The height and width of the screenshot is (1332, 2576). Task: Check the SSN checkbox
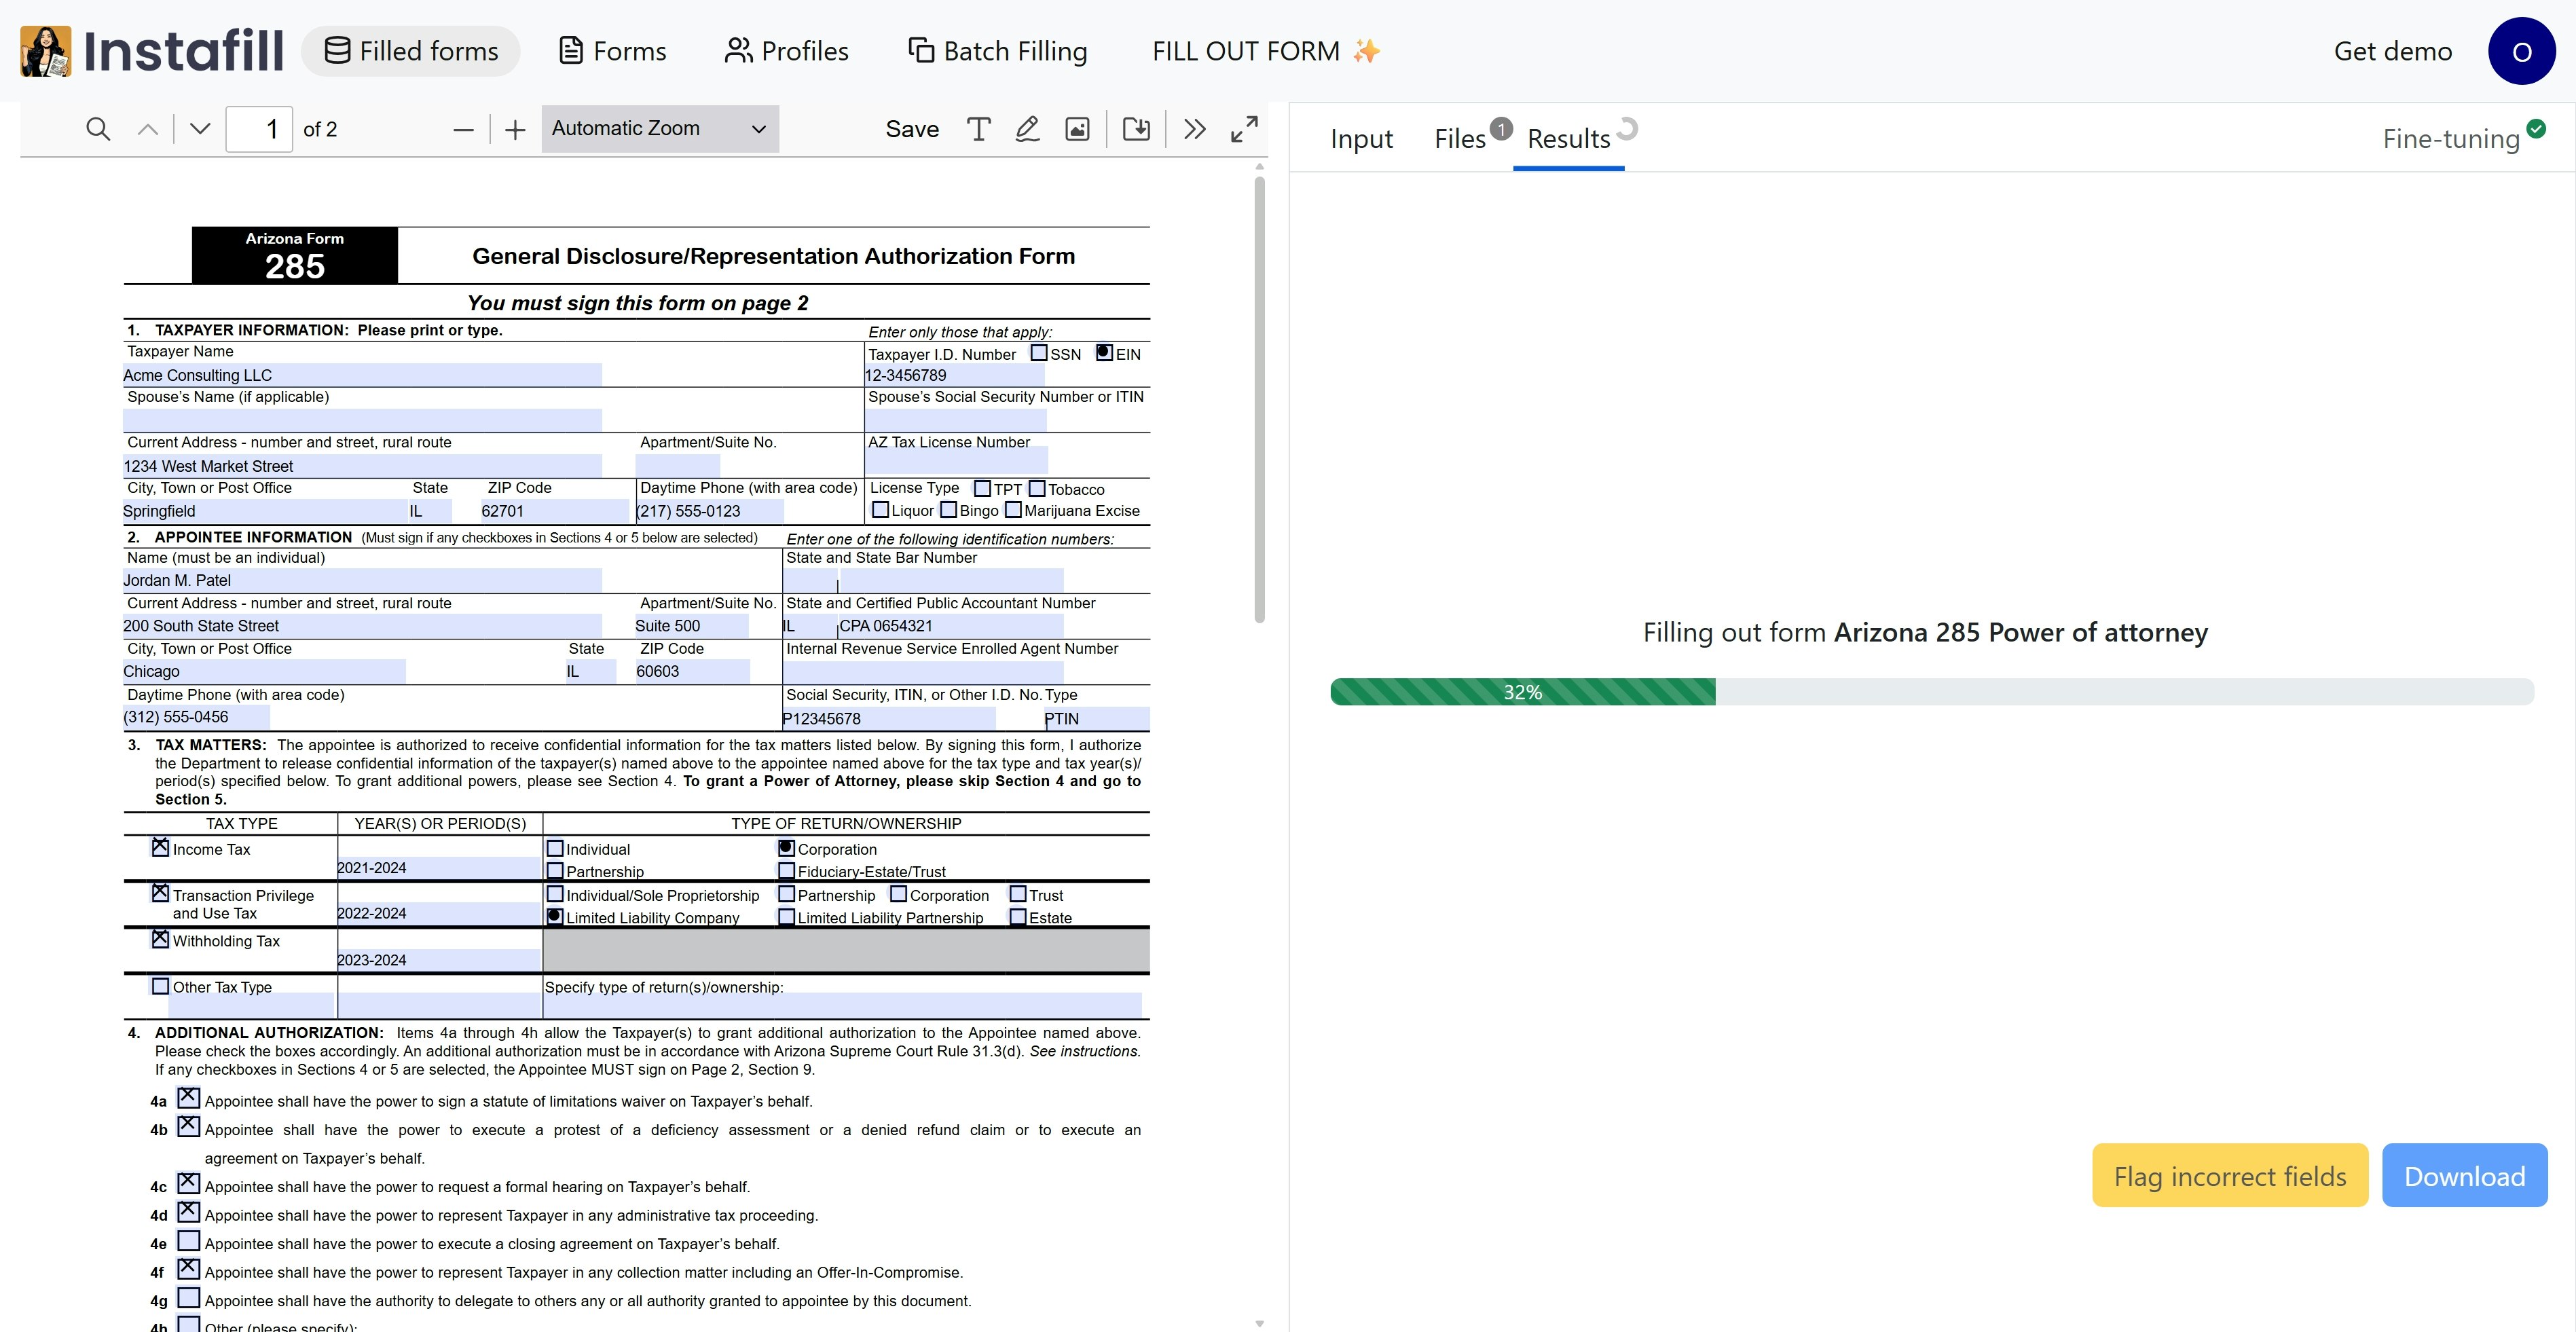point(1039,353)
